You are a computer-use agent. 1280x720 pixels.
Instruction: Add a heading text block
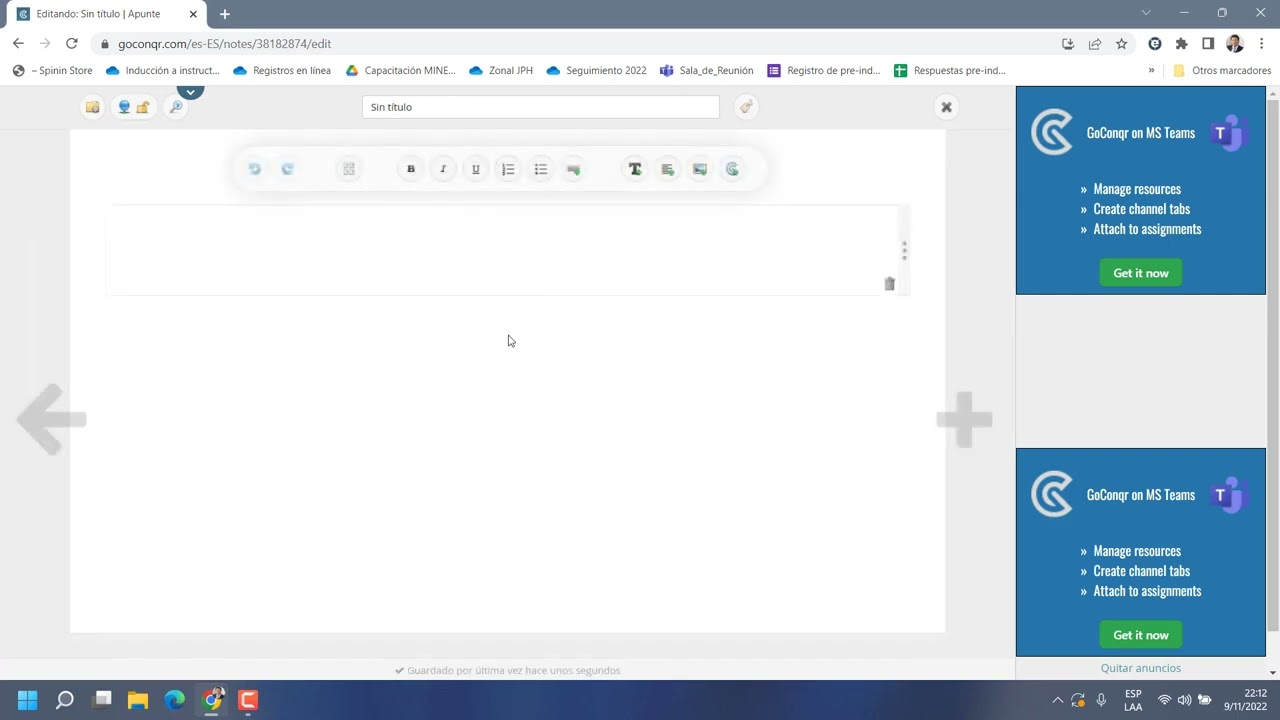(x=635, y=169)
